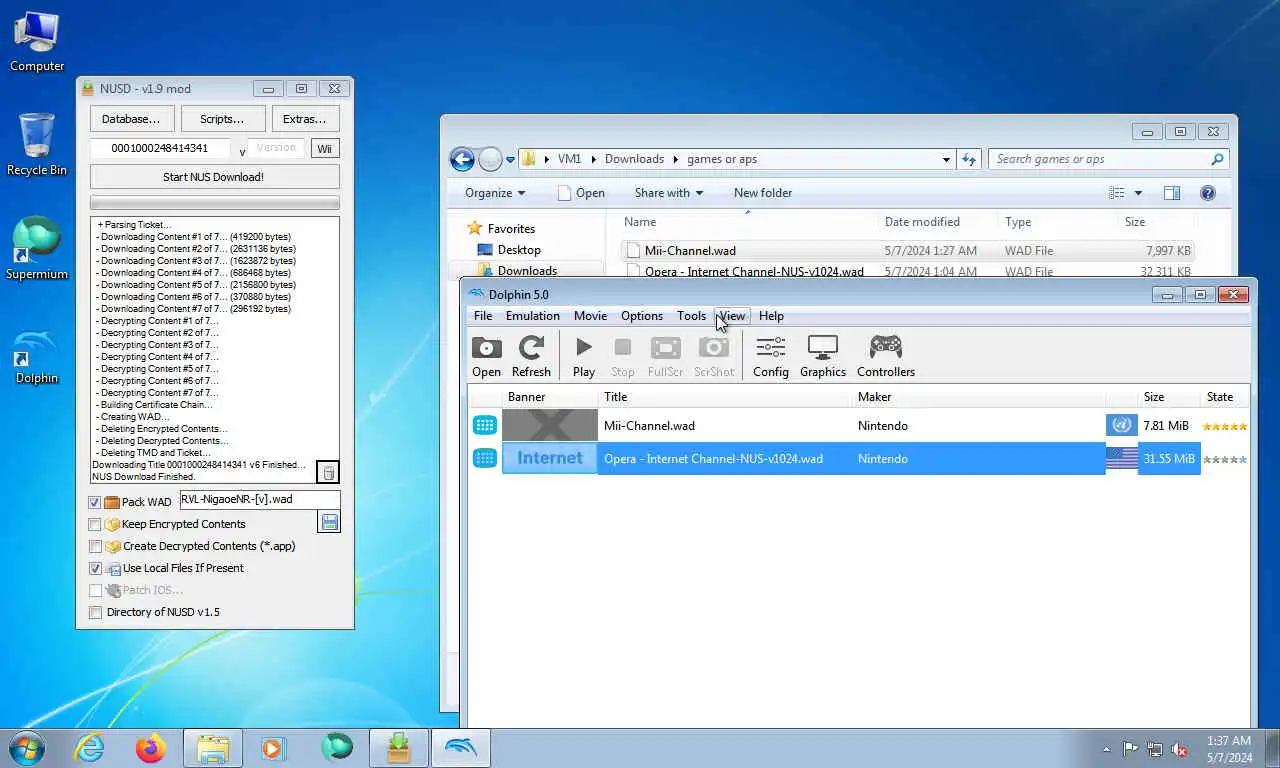Click Wii platform icon for Opera Internet Channel
The image size is (1280, 768).
pyautogui.click(x=485, y=459)
